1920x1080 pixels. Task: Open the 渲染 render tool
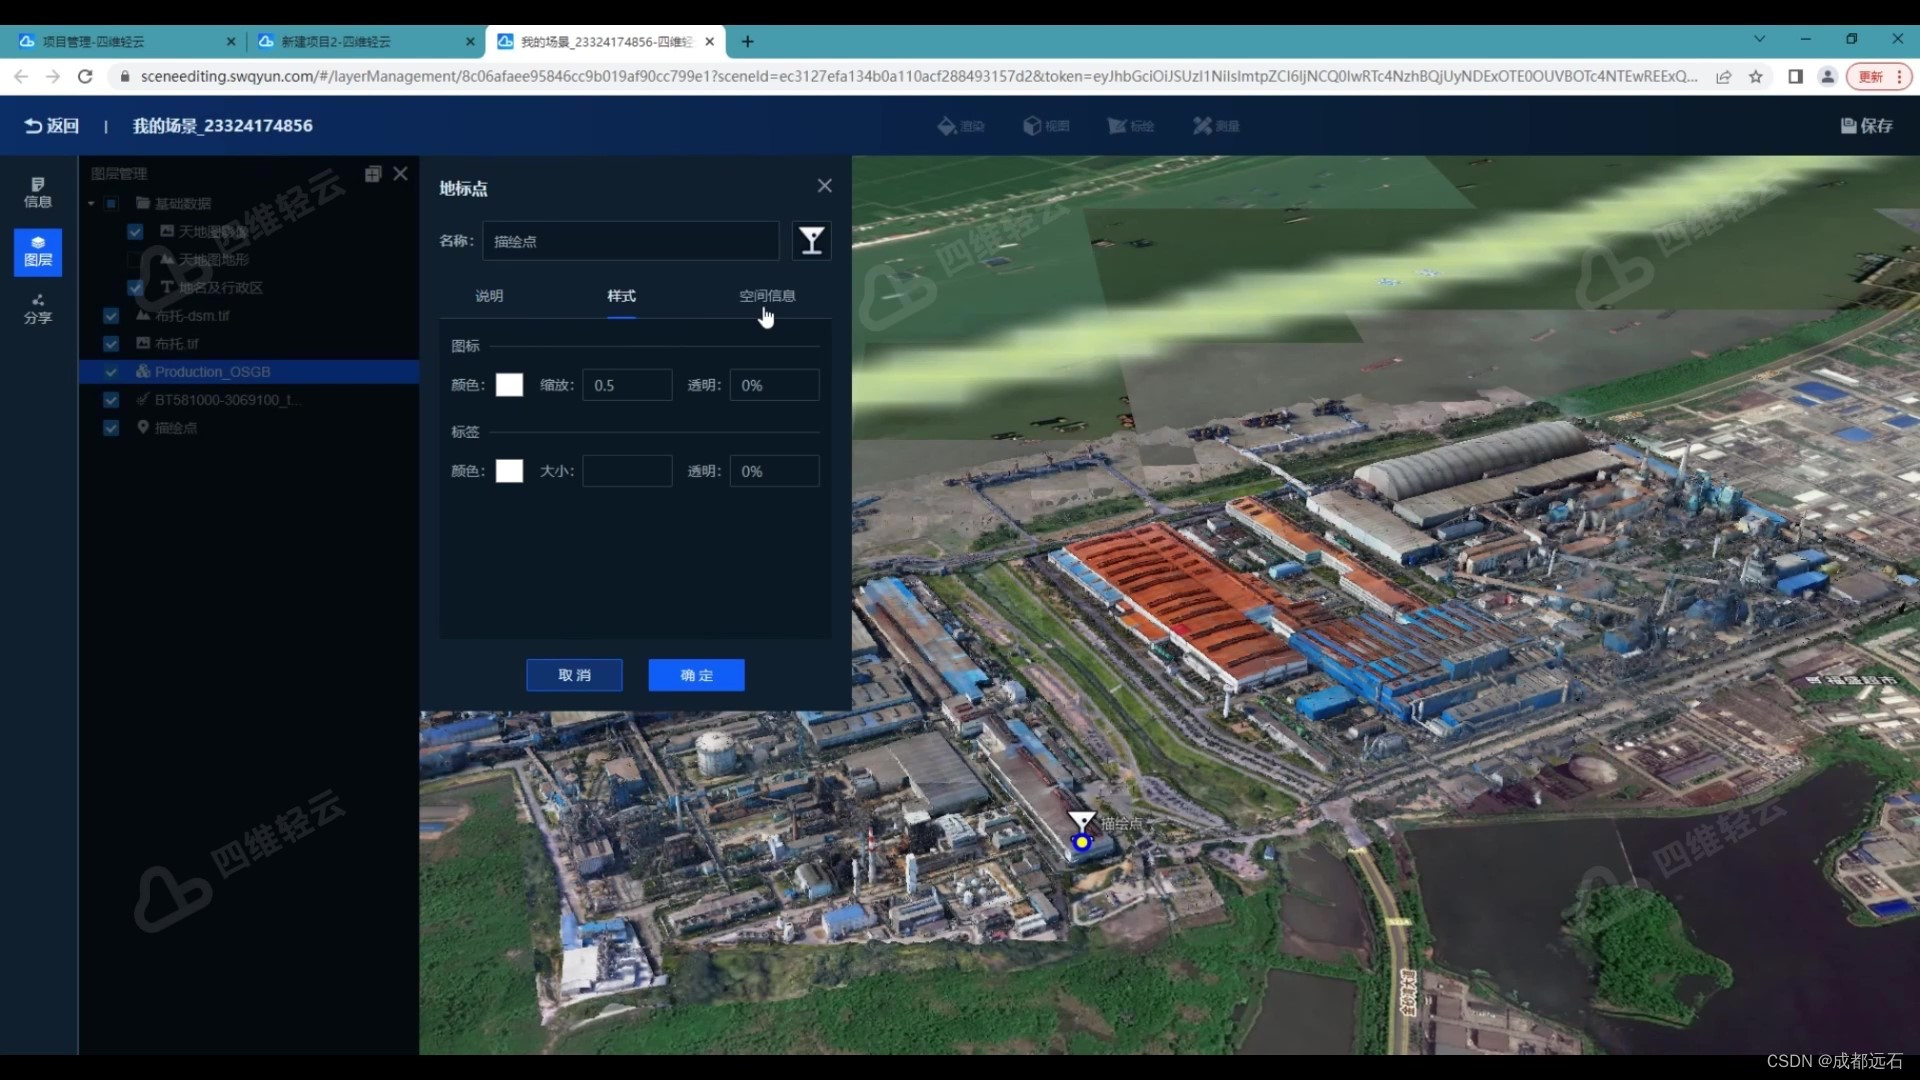tap(960, 126)
